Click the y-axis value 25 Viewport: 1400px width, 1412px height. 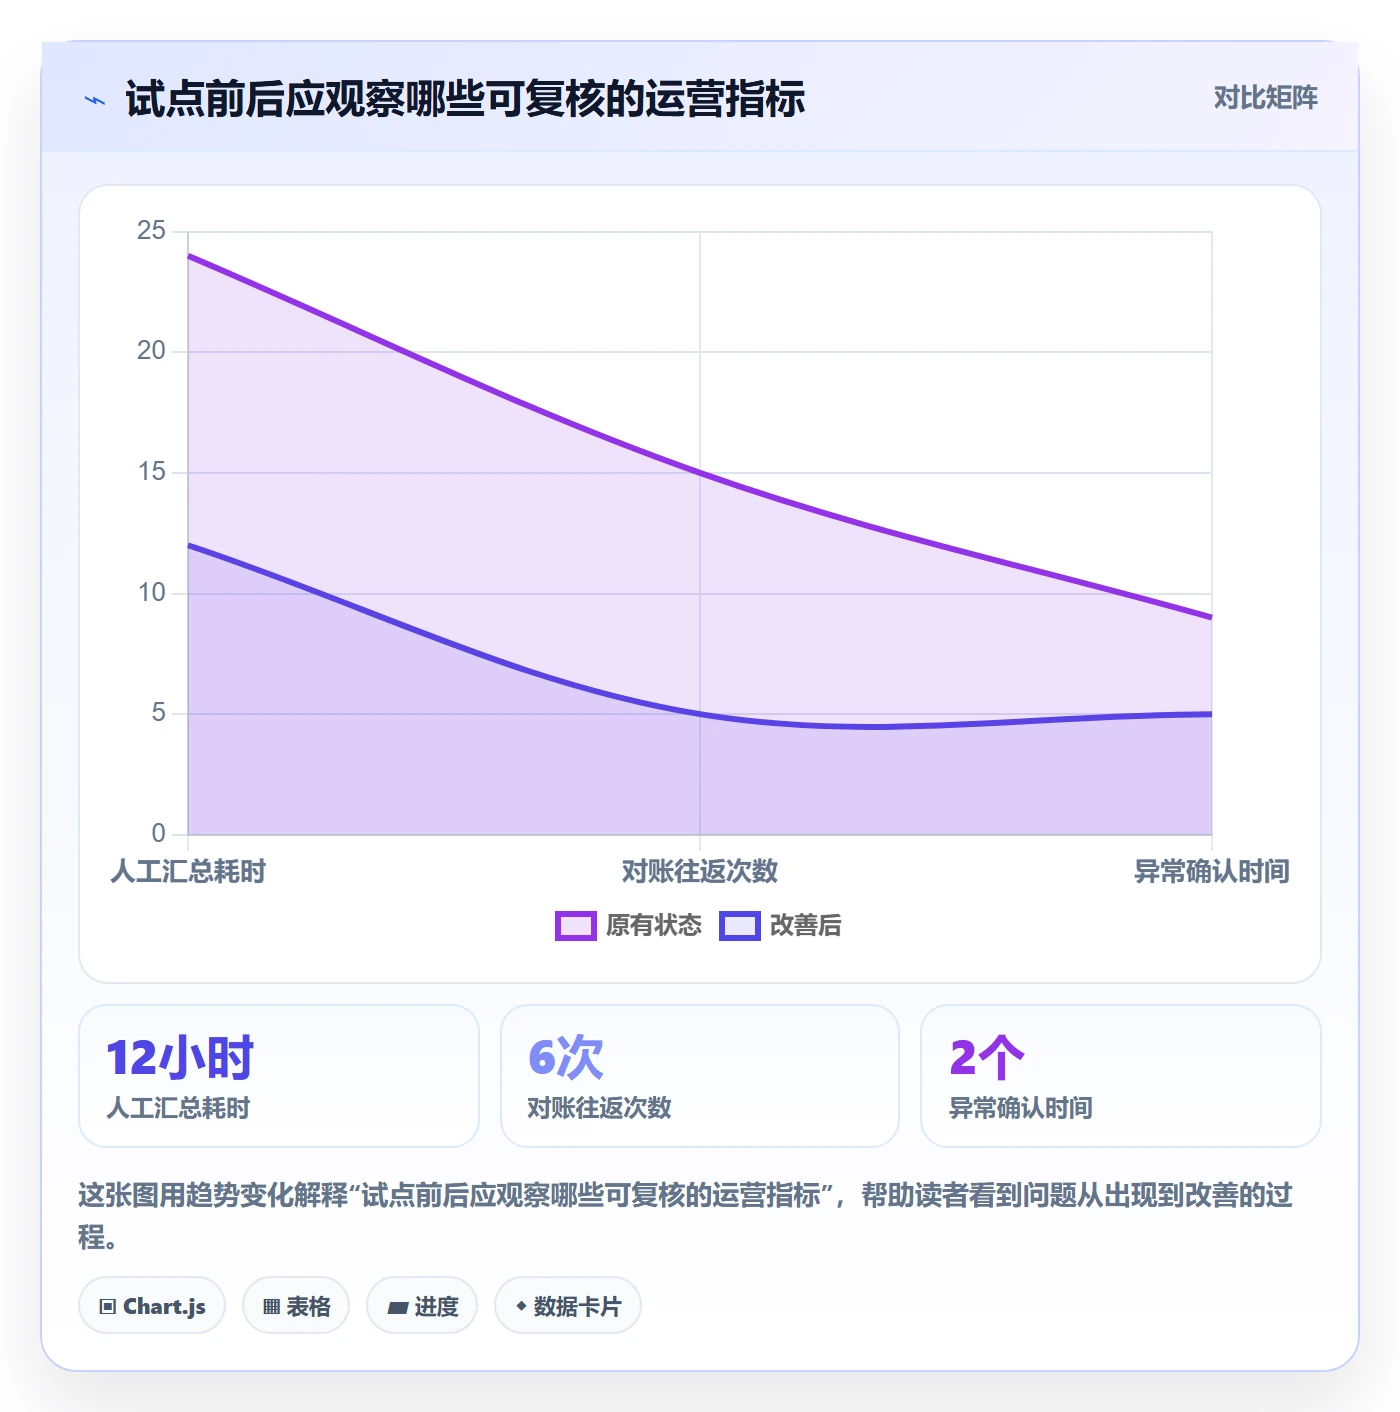pos(151,231)
